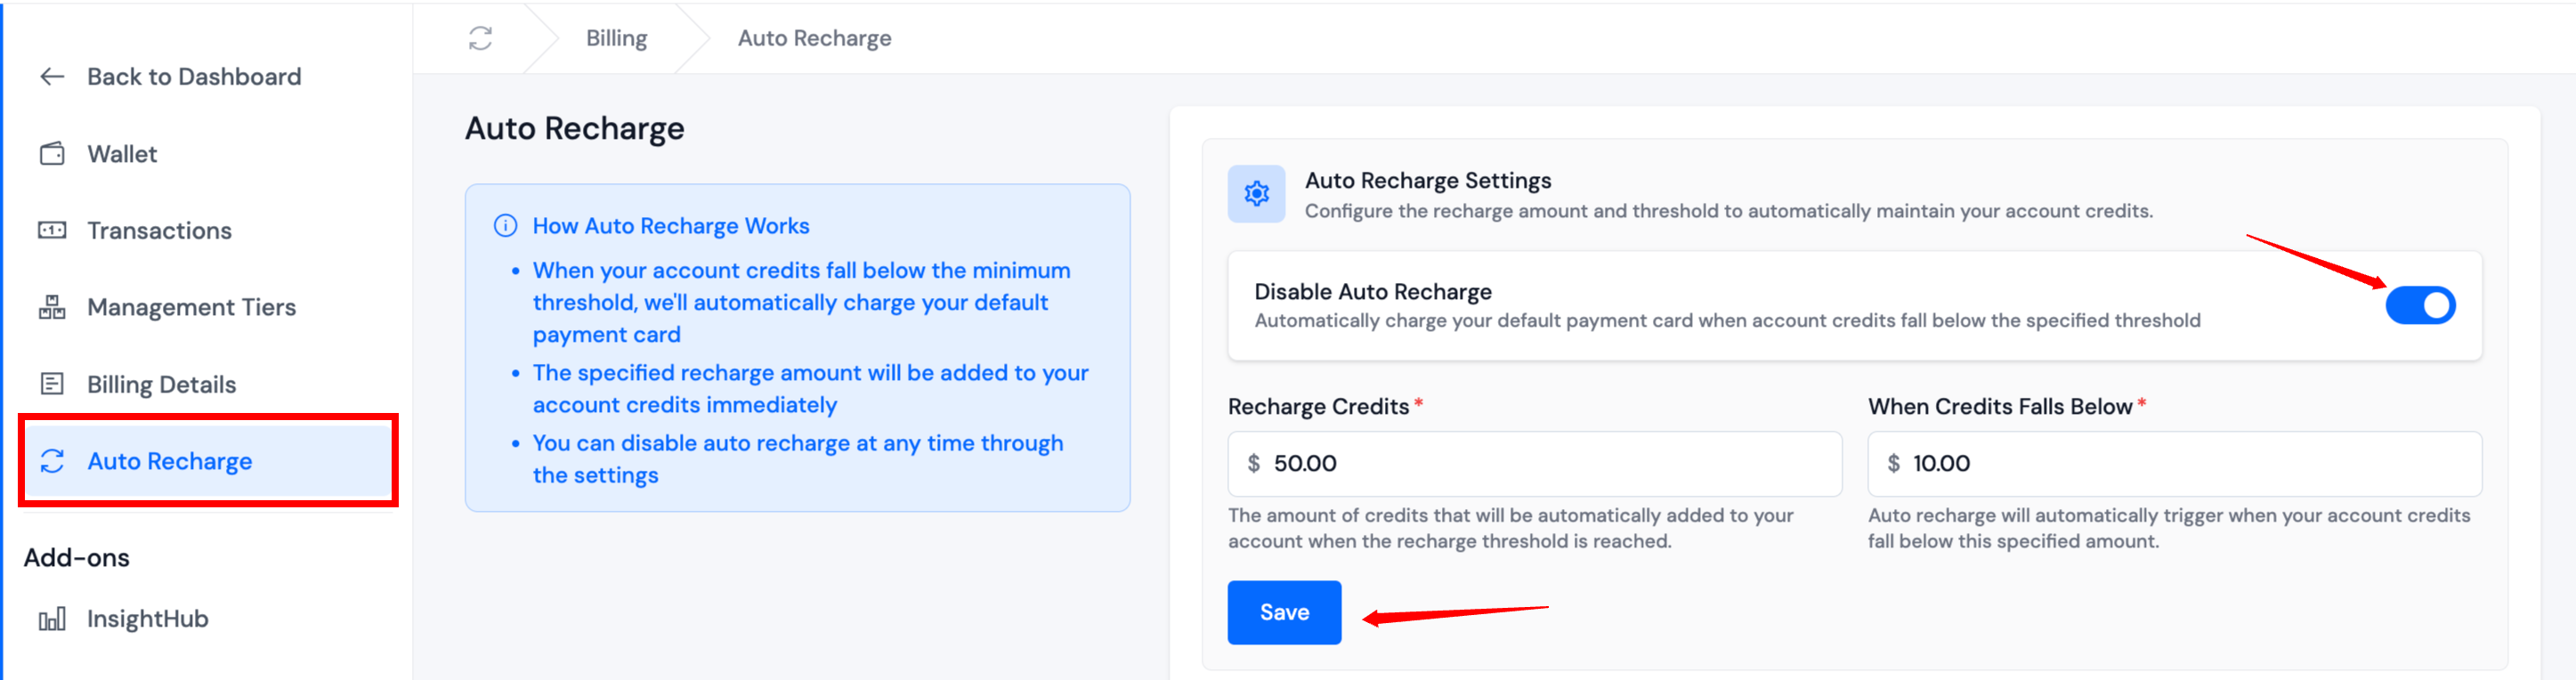Click the Recharge Credits amount field

click(x=1535, y=463)
